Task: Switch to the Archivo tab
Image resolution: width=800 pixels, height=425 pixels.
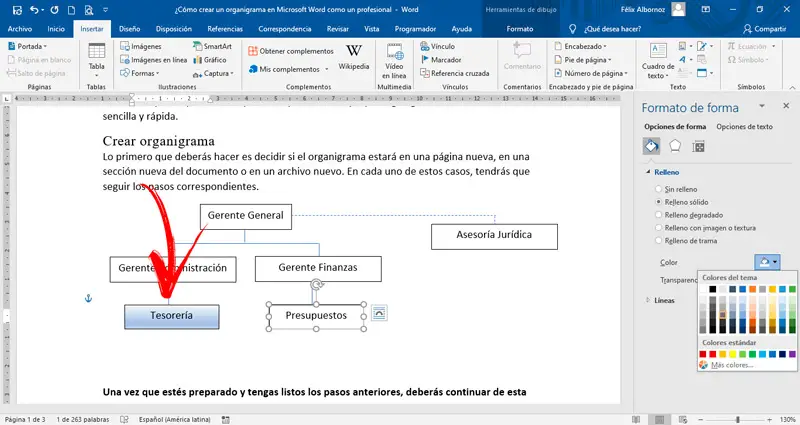Action: 20,29
